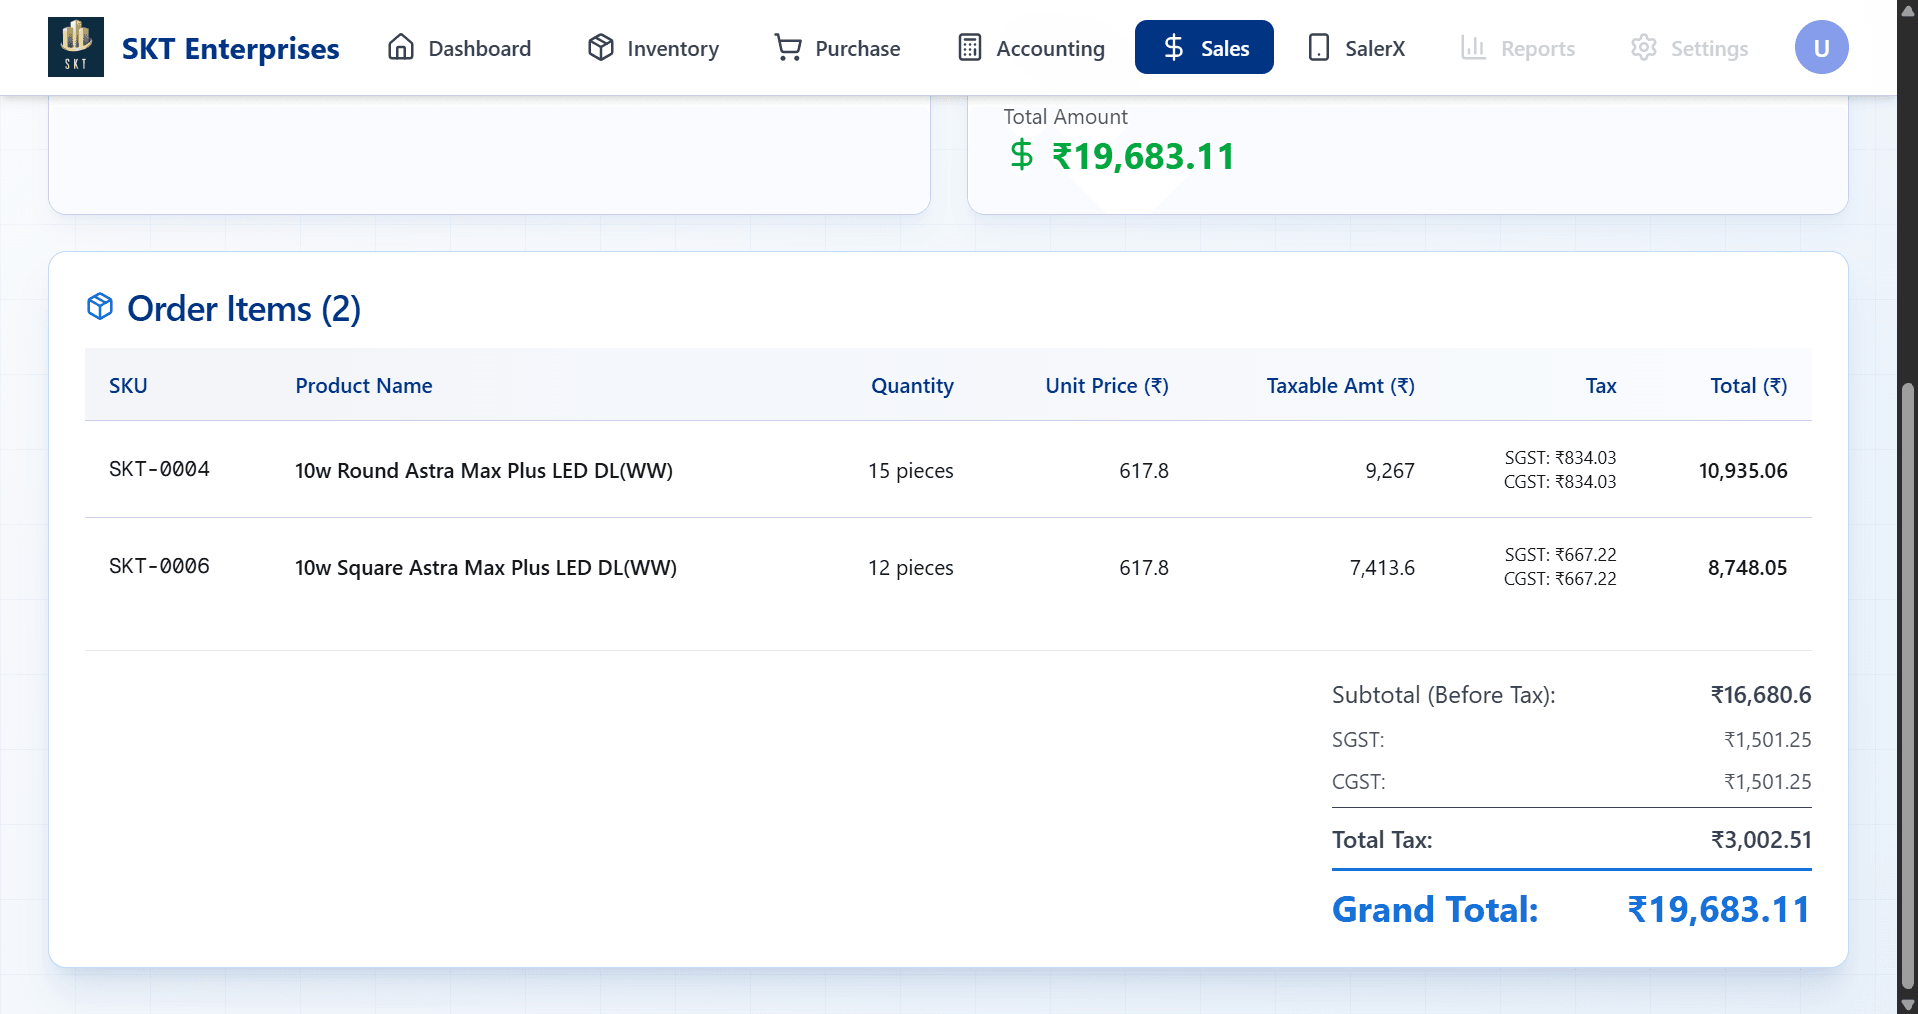Click the 10,935.06 total cell
The width and height of the screenshot is (1918, 1014).
pos(1743,470)
